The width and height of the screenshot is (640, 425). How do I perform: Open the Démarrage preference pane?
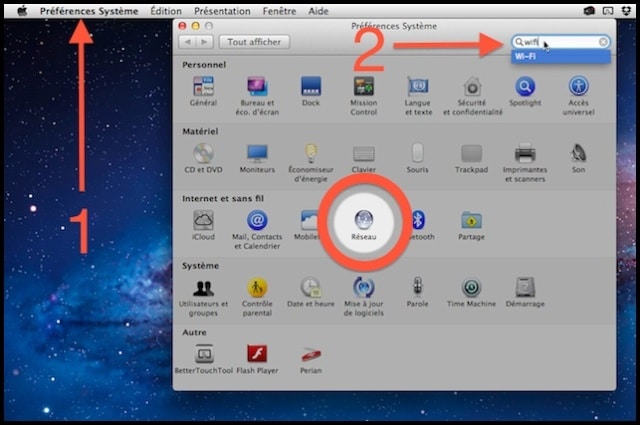pos(525,292)
